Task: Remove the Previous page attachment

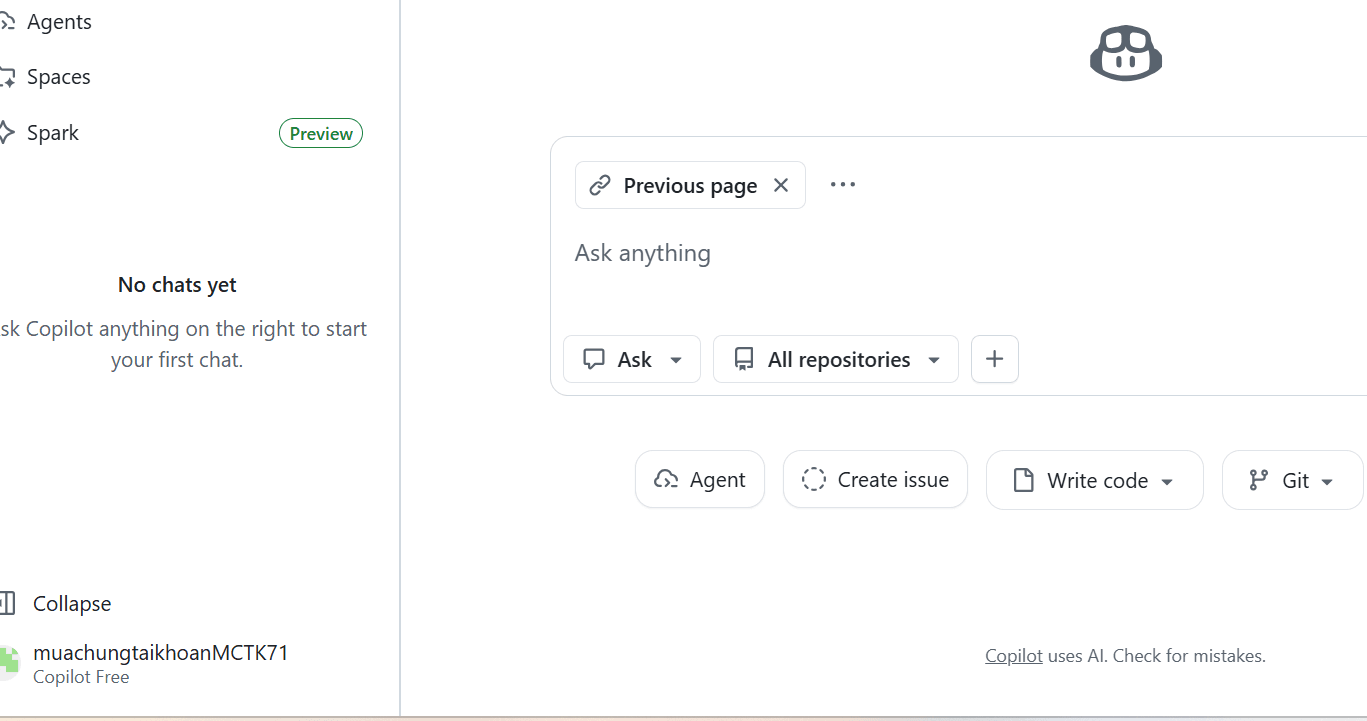Action: 781,185
